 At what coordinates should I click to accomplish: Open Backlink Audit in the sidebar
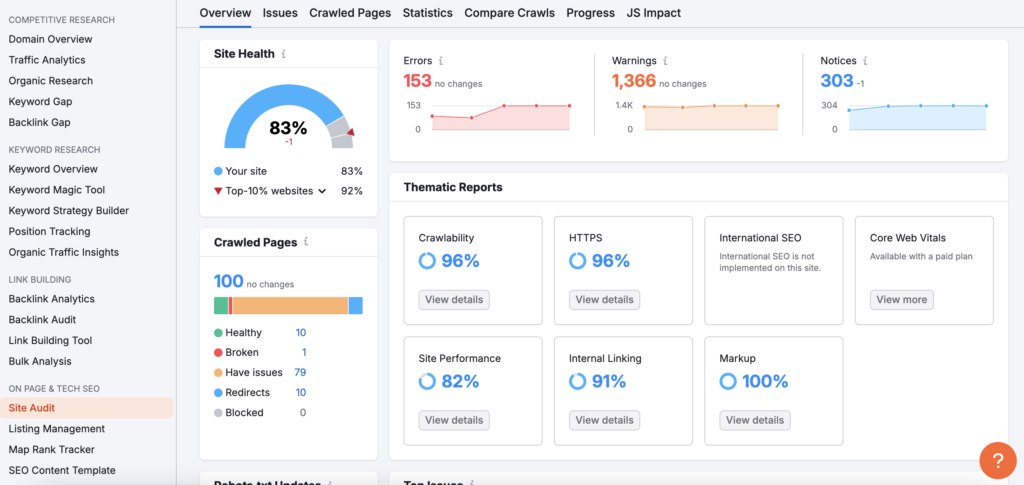[x=42, y=320]
